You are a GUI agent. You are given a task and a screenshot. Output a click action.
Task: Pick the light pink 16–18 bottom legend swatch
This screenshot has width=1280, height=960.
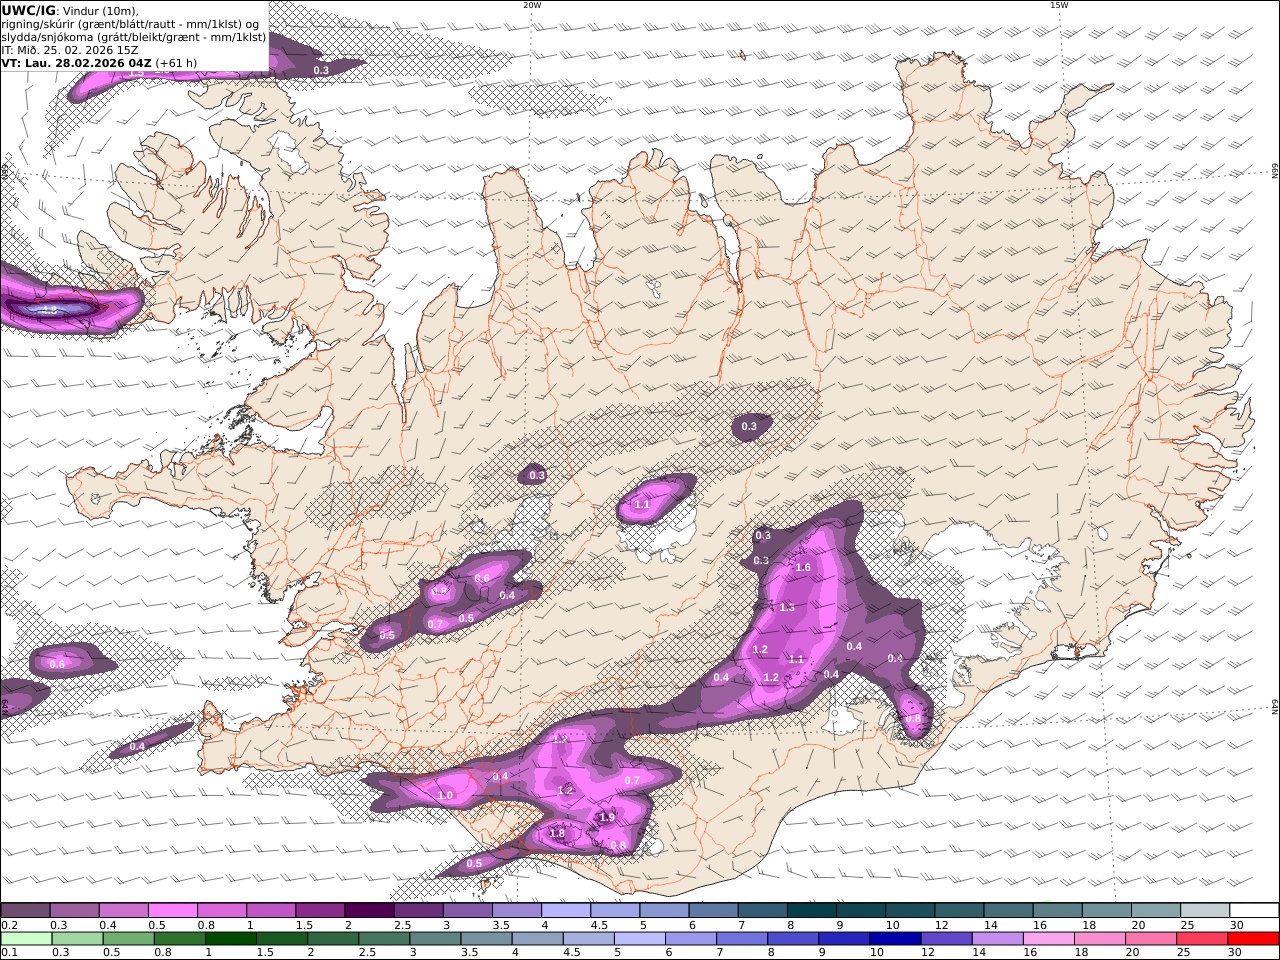(x=1048, y=939)
